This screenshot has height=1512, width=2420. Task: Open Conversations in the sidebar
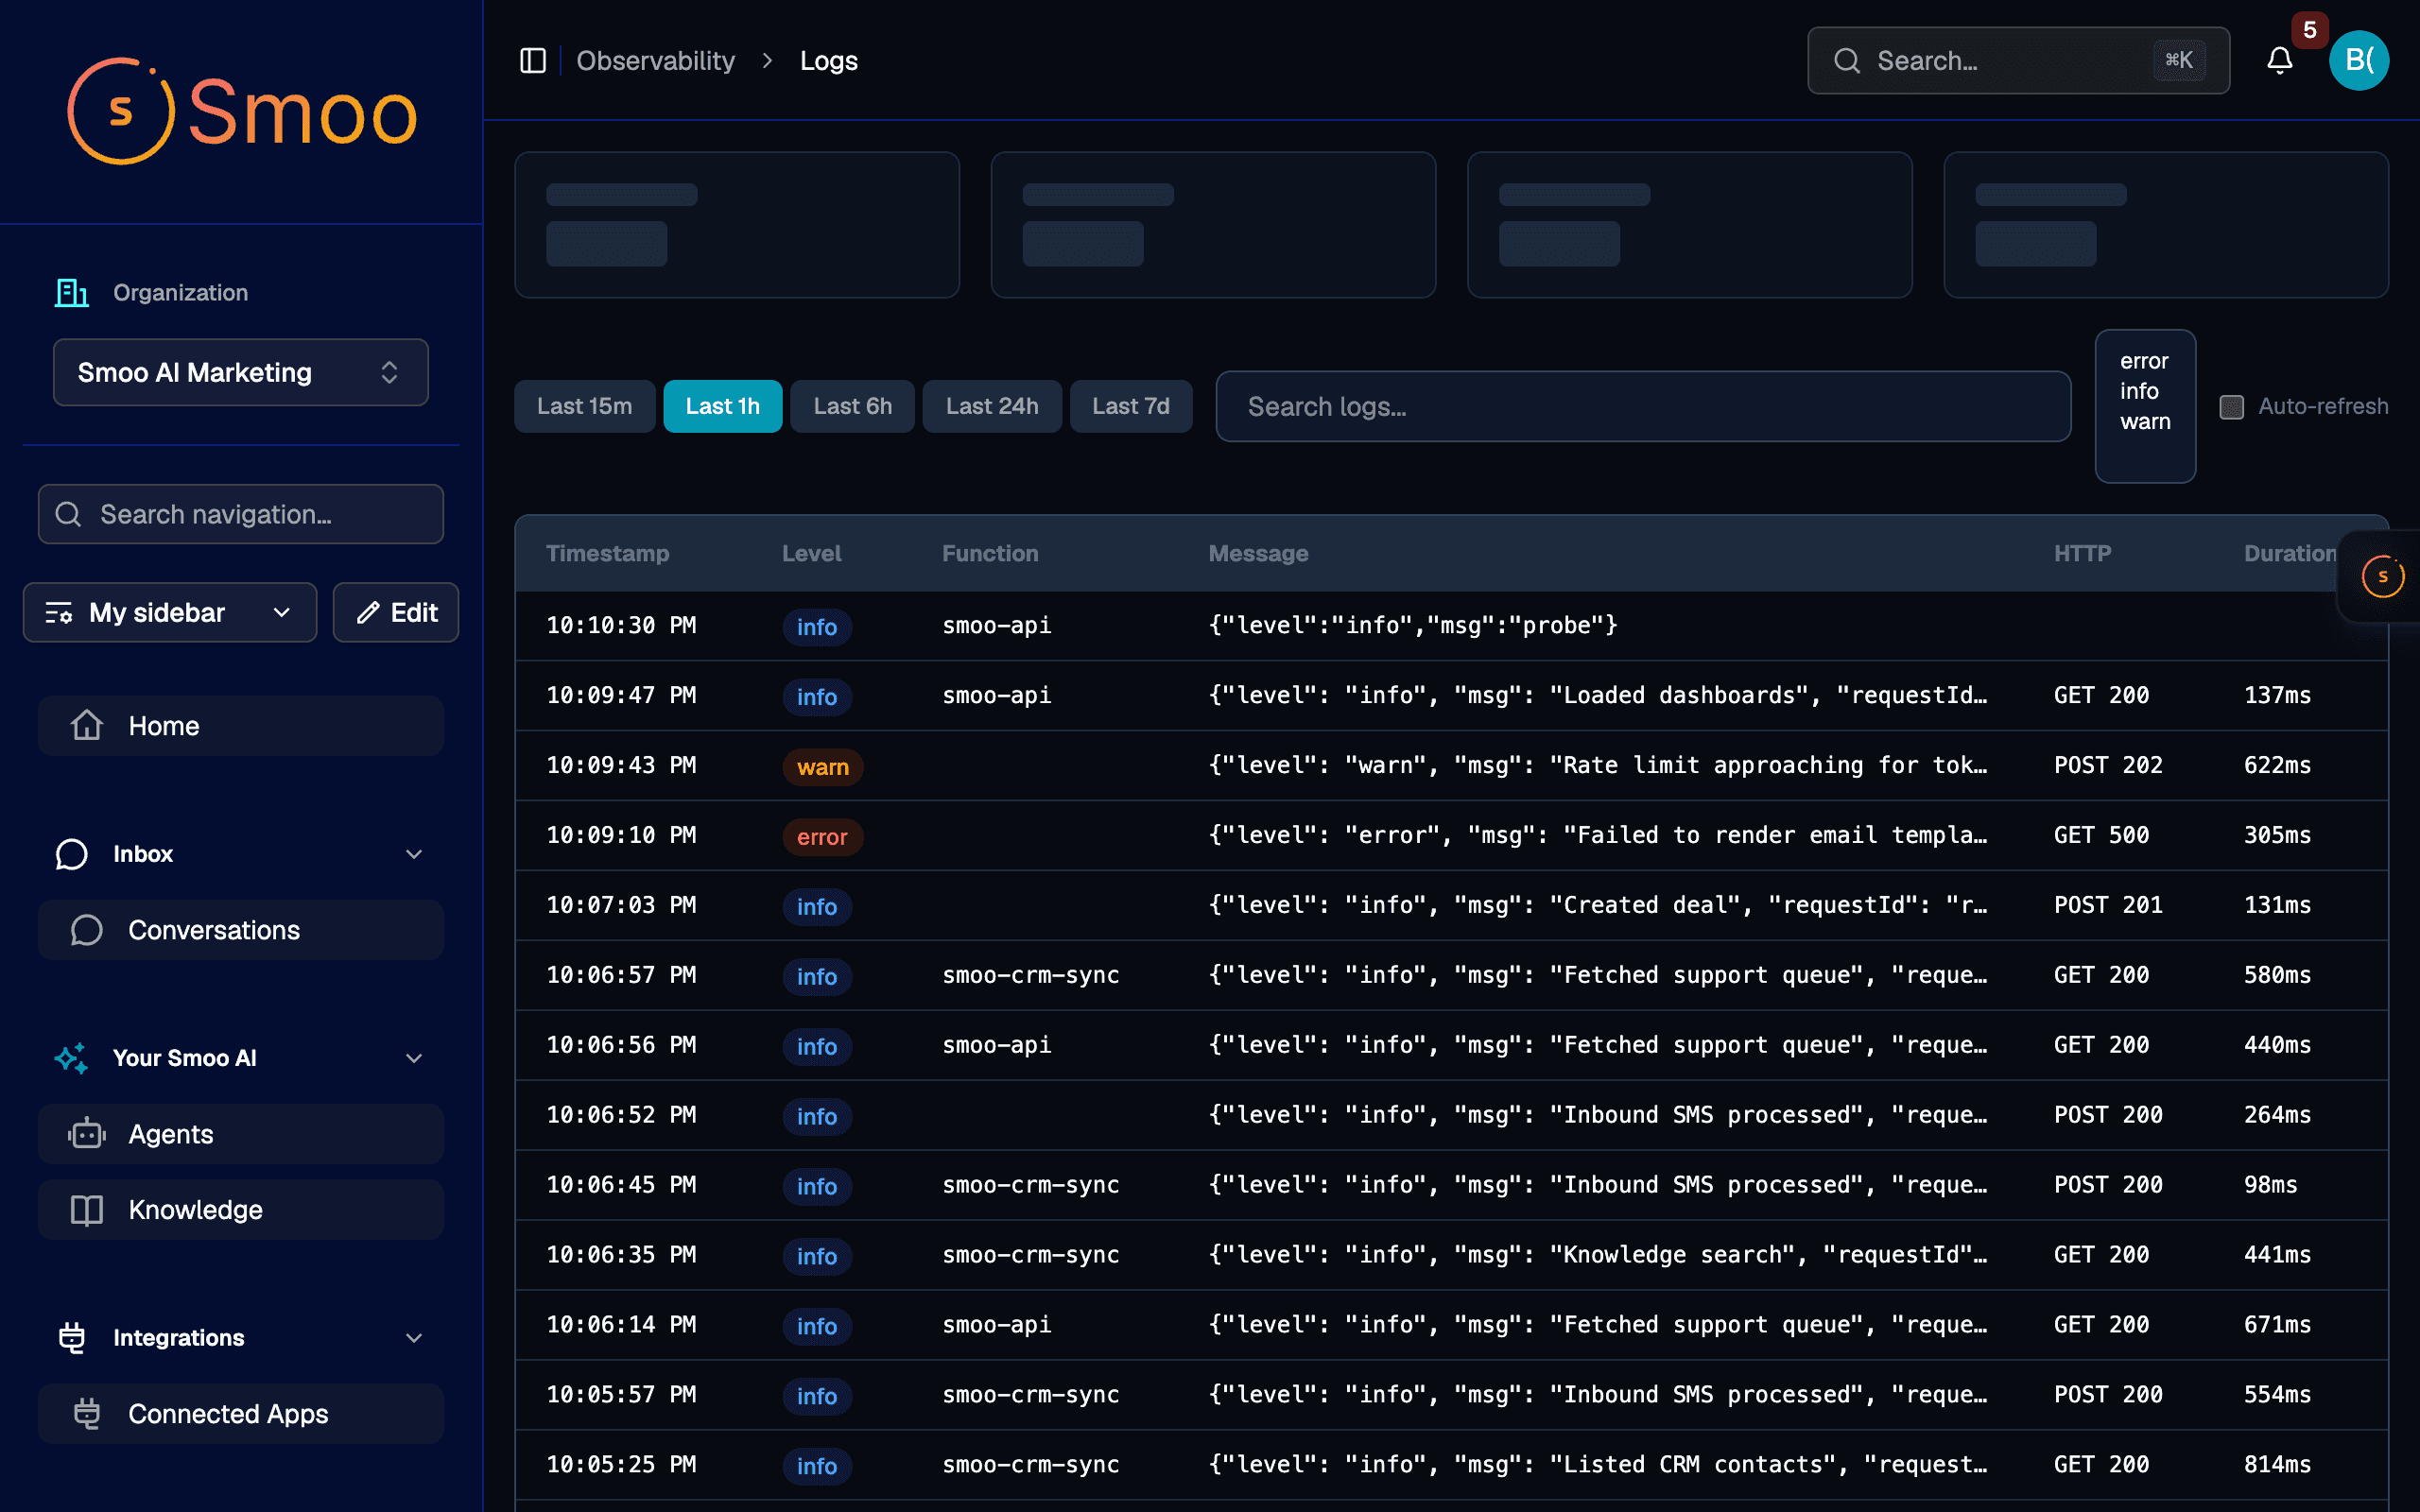pyautogui.click(x=241, y=929)
